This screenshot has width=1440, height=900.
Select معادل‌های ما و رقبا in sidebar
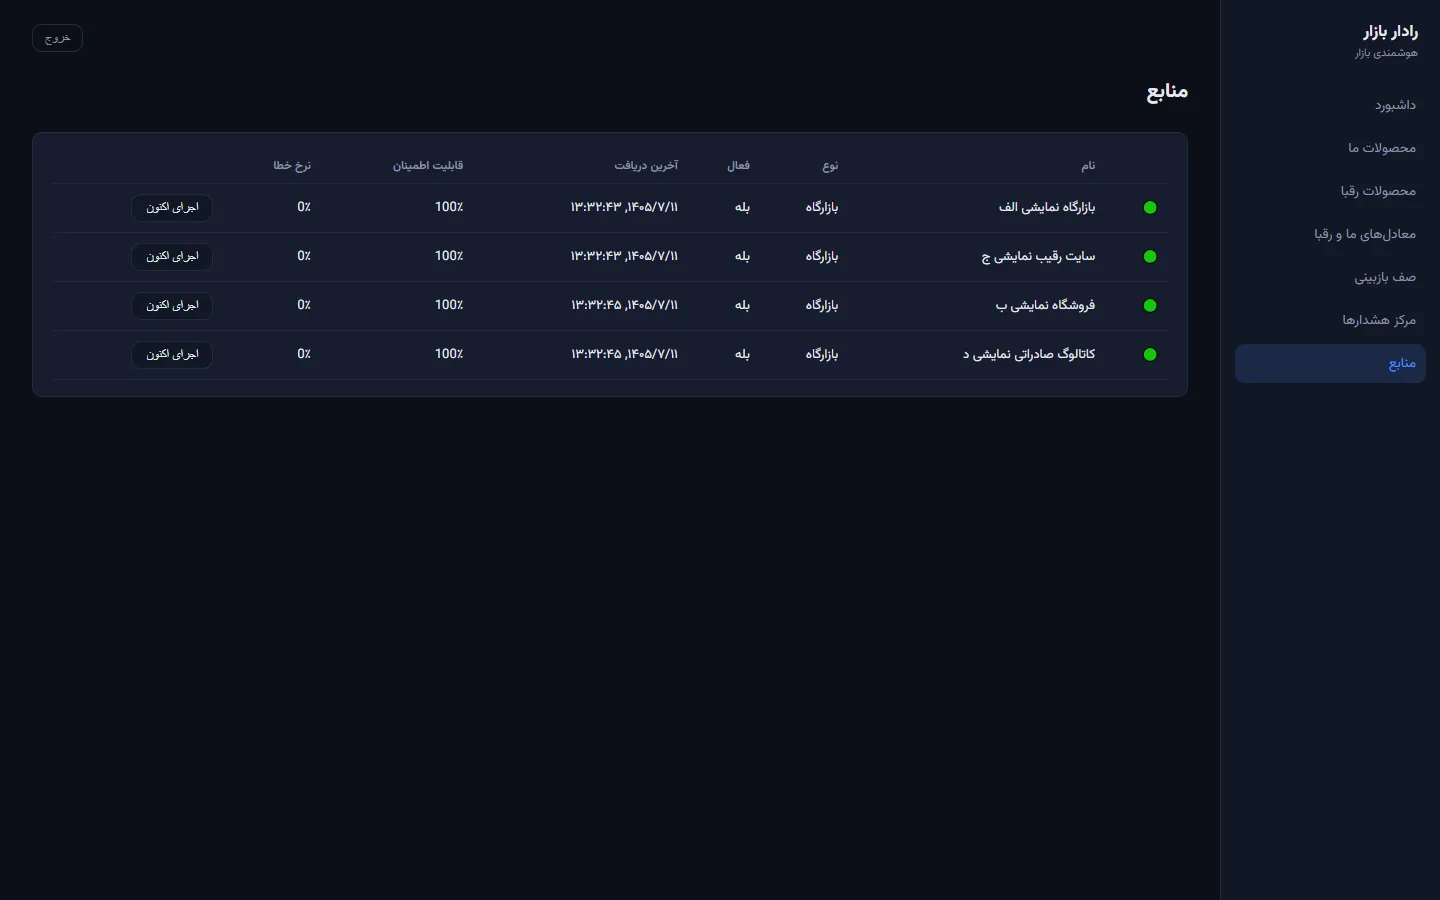1330,234
